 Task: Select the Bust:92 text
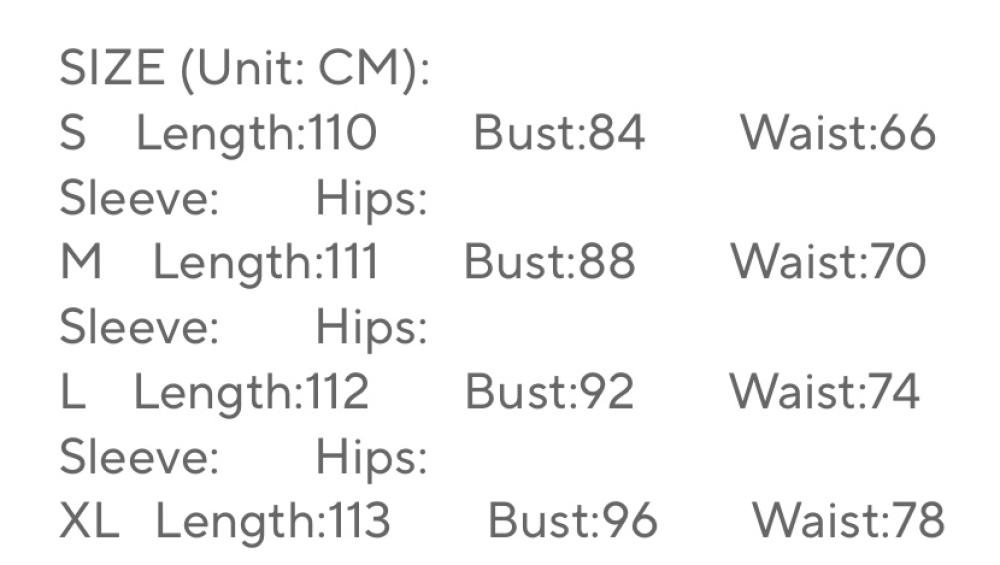(x=549, y=392)
